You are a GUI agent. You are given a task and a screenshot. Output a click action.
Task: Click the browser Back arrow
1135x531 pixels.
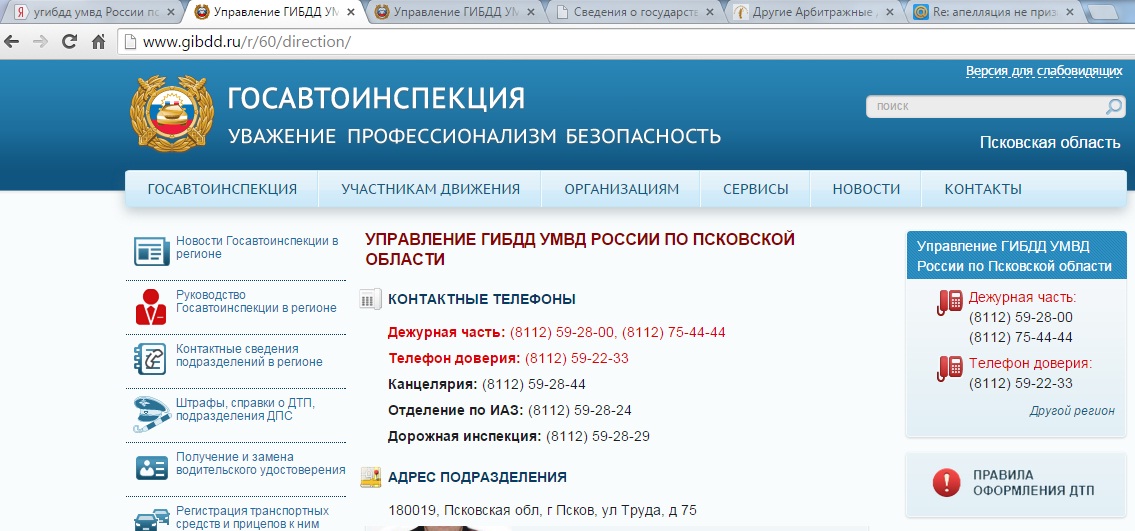pos(12,41)
